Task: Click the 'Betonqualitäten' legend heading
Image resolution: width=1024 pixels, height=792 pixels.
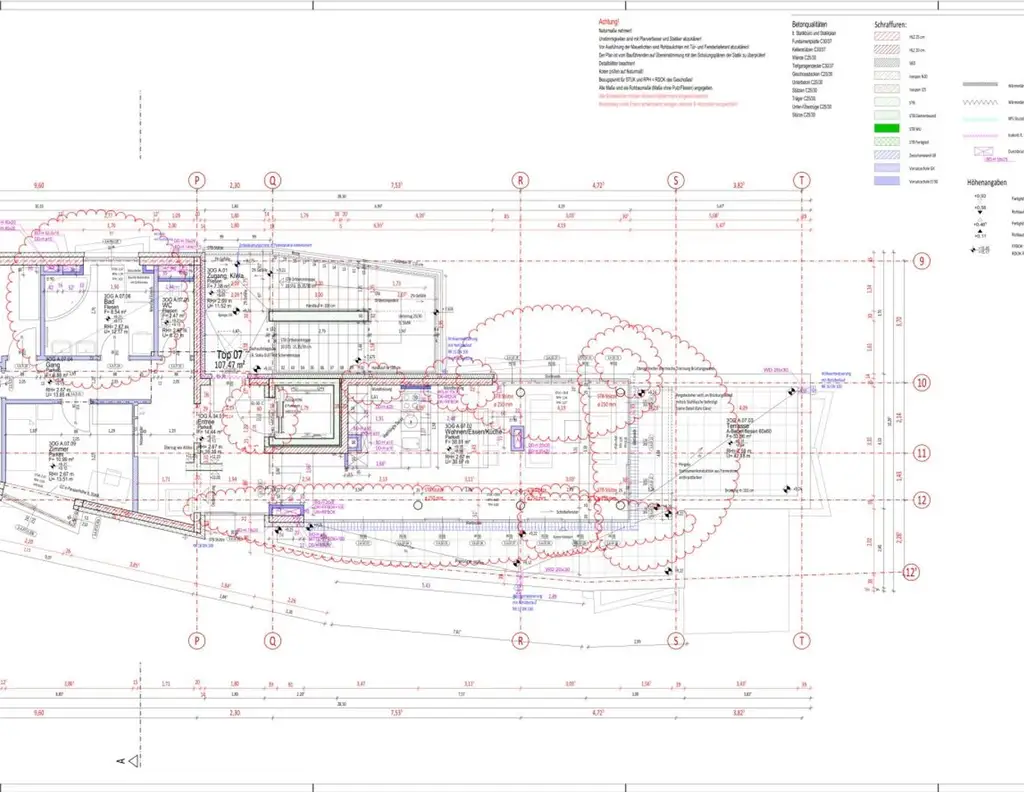Action: (x=809, y=24)
